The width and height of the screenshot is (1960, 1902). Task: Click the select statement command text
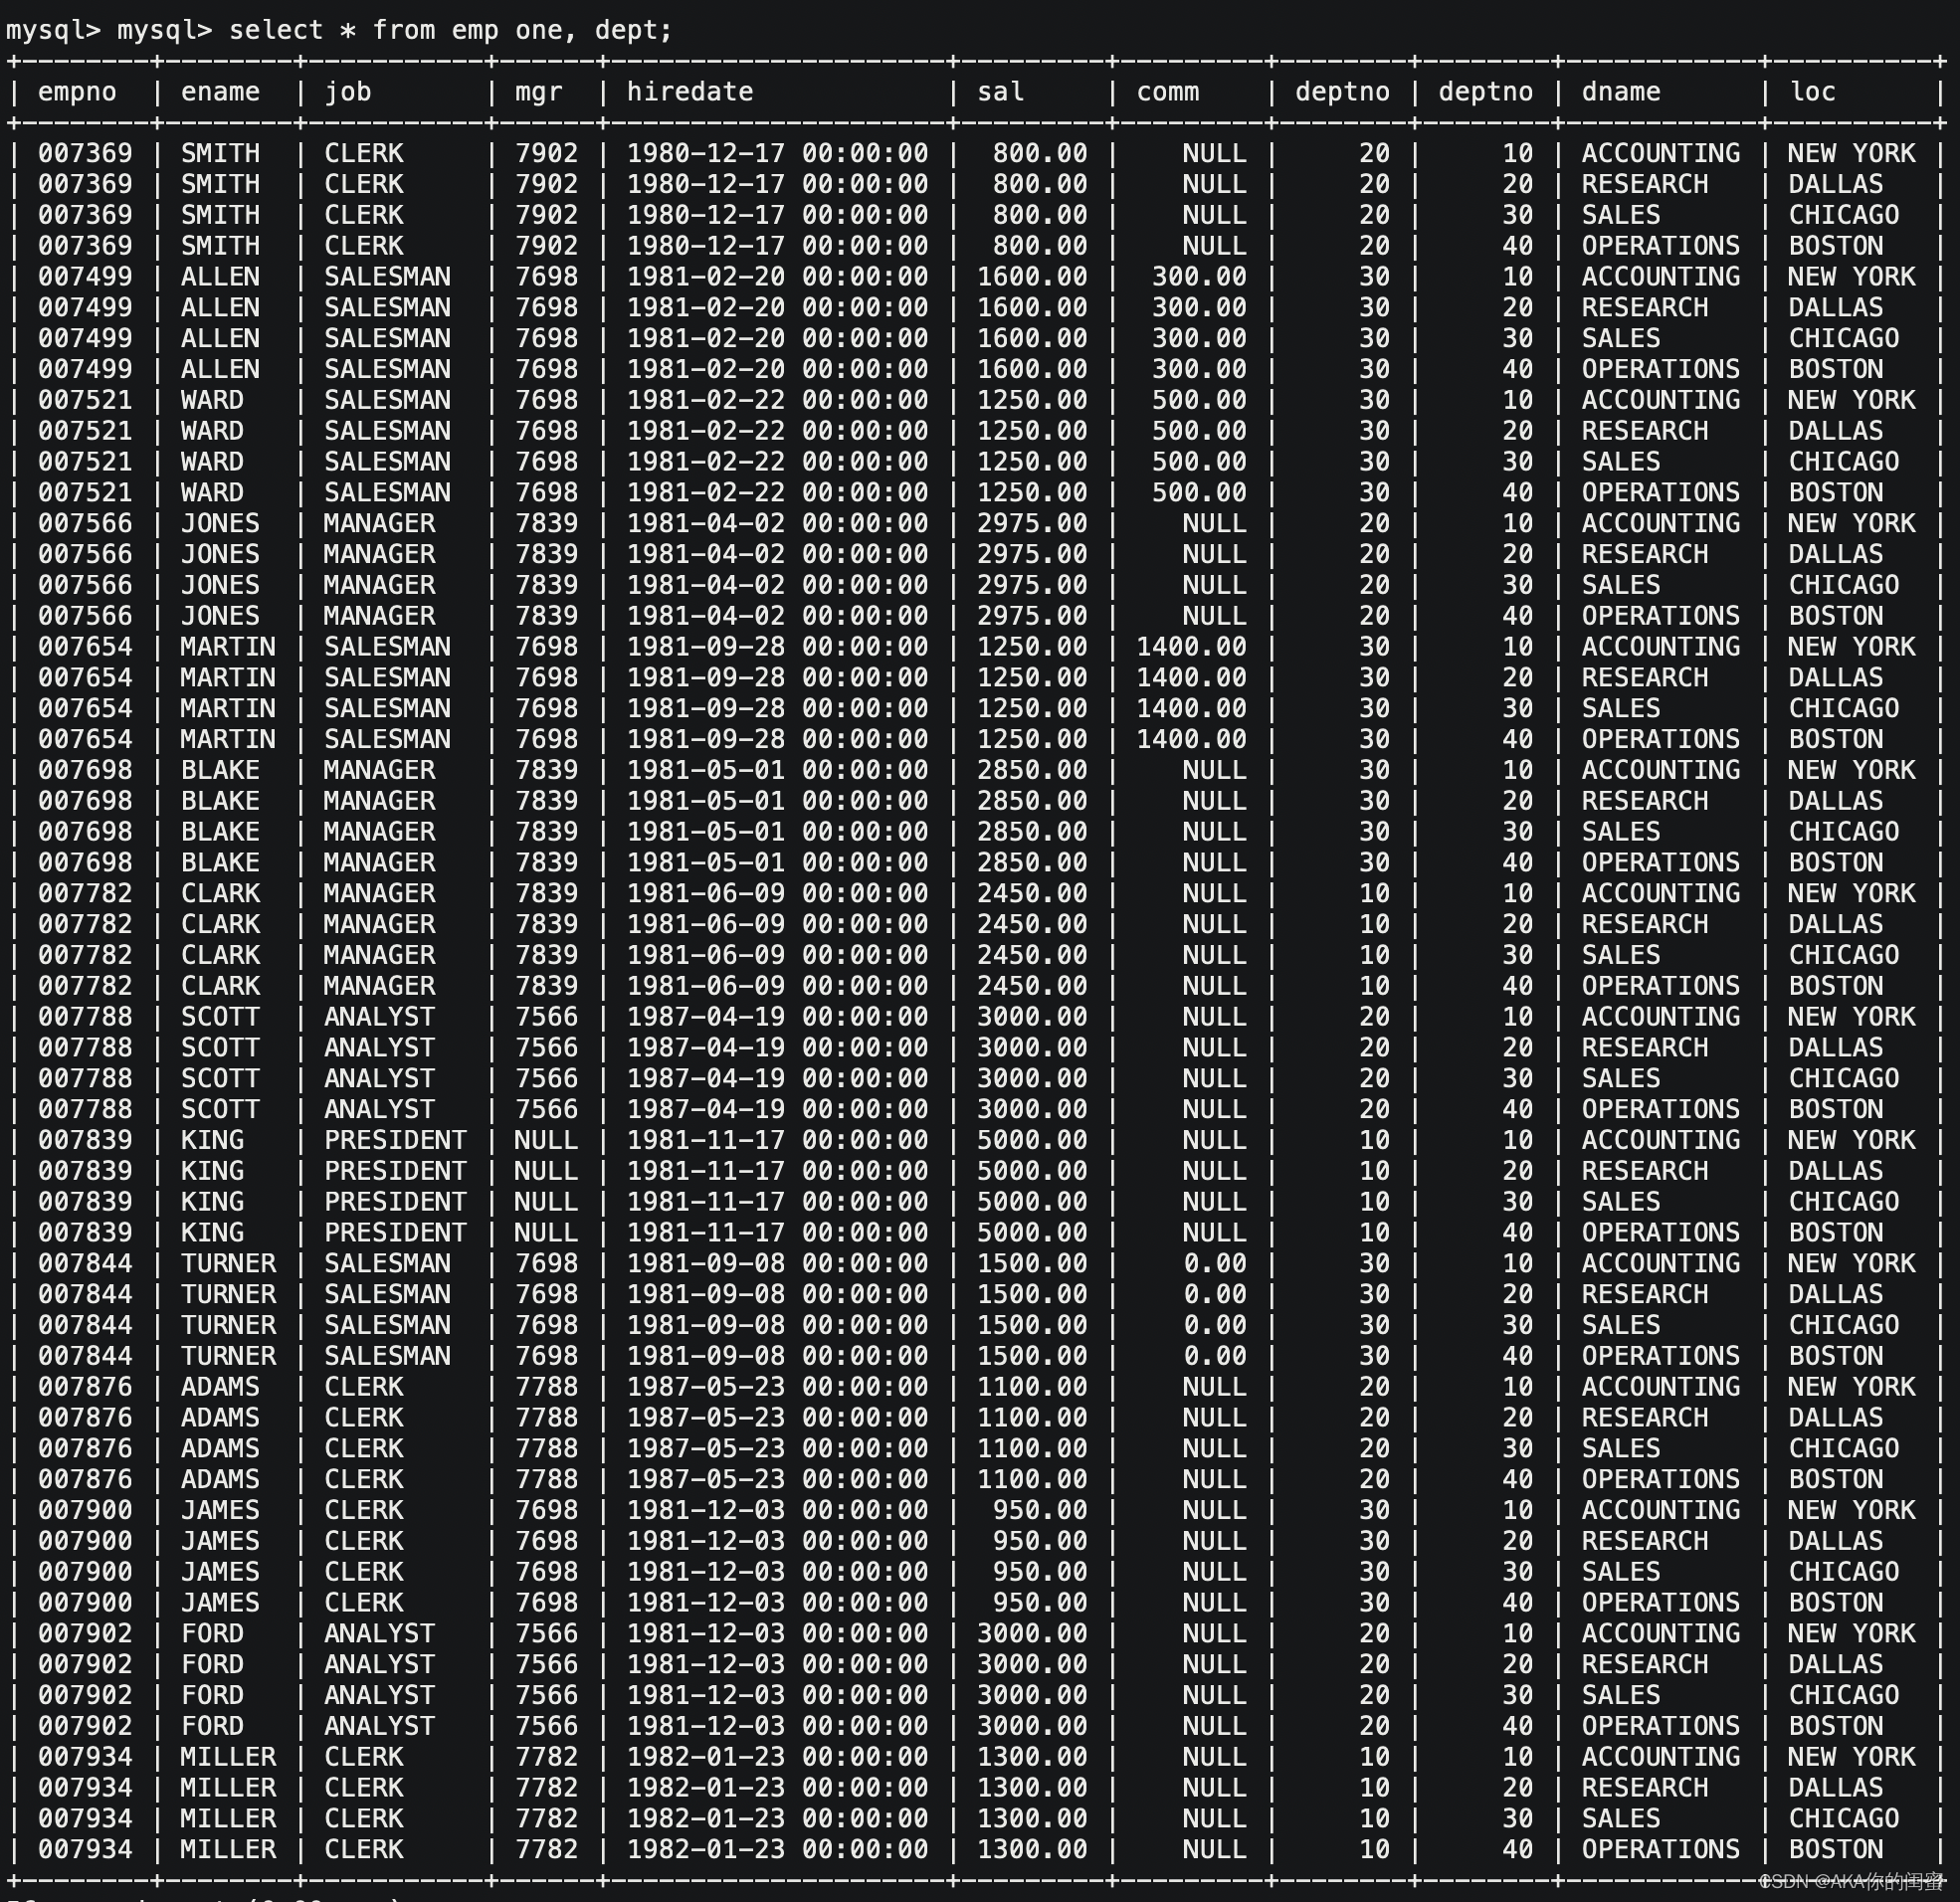click(450, 30)
